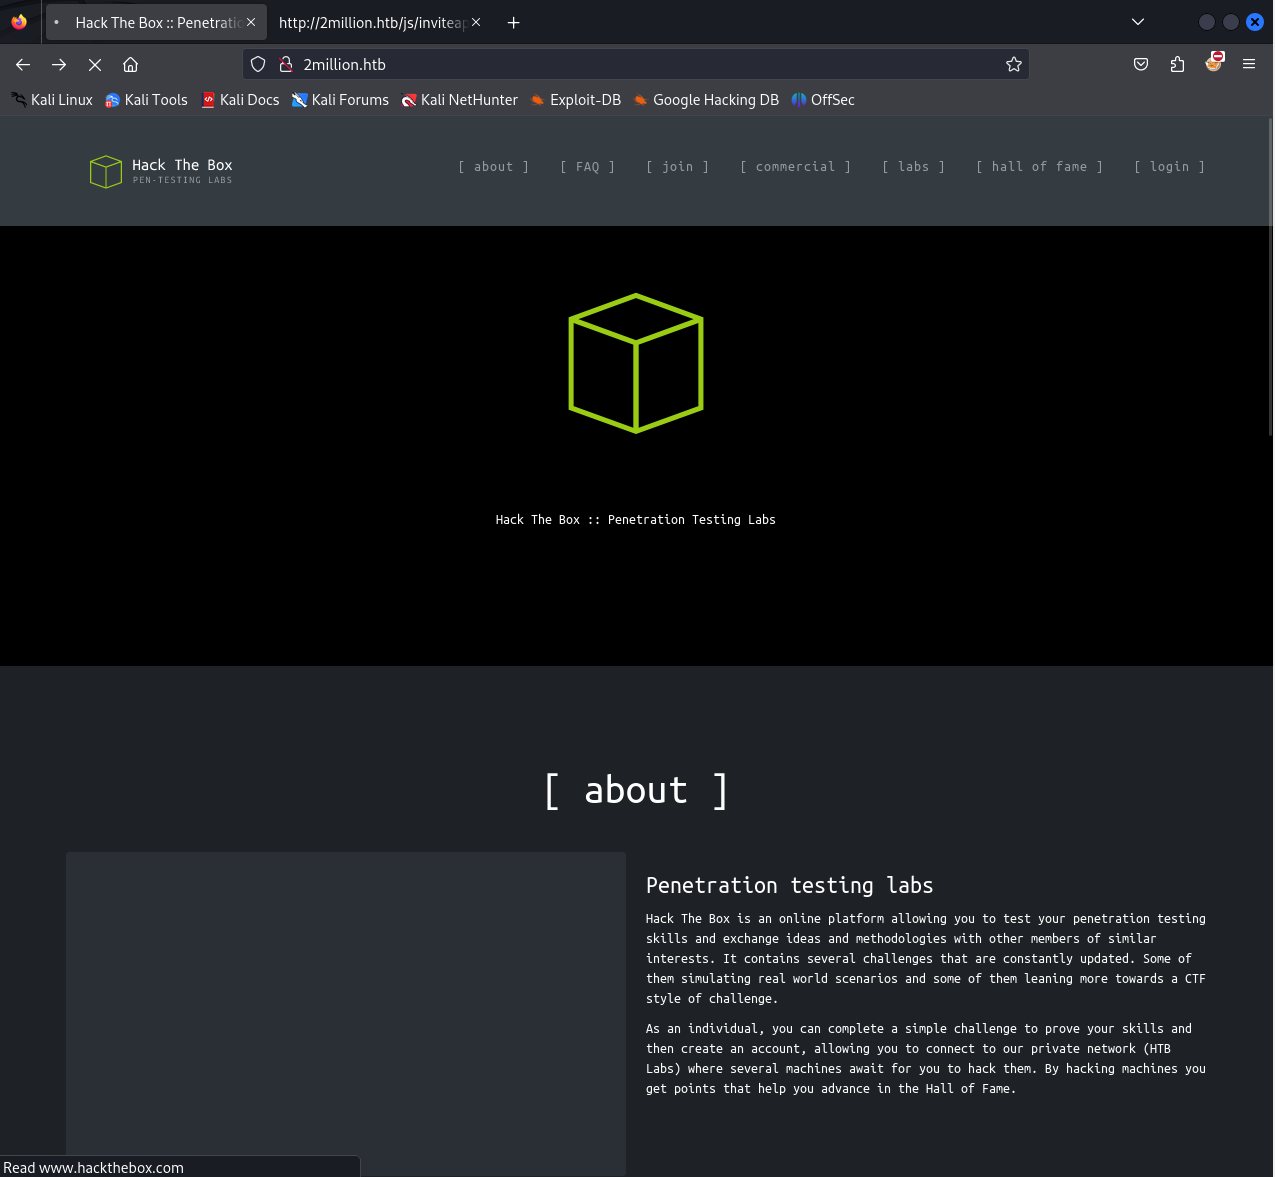Bookmark this page with the star
The height and width of the screenshot is (1177, 1275).
tap(1014, 64)
